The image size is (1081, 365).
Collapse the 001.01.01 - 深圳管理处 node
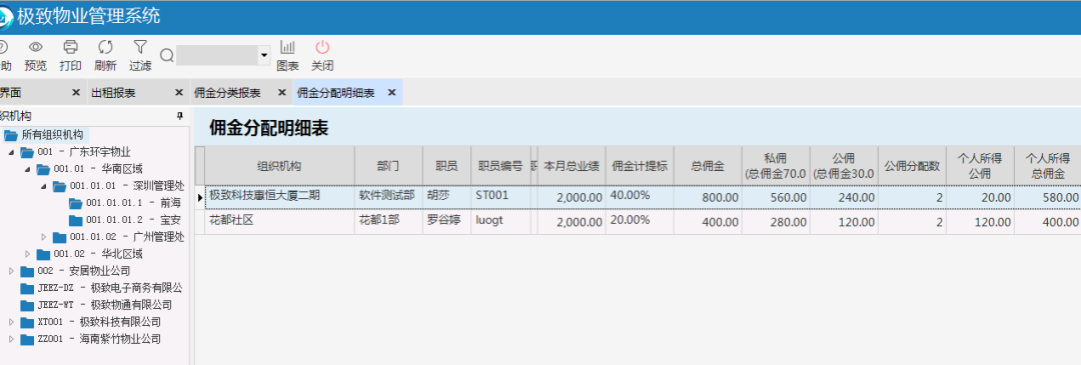coord(44,186)
